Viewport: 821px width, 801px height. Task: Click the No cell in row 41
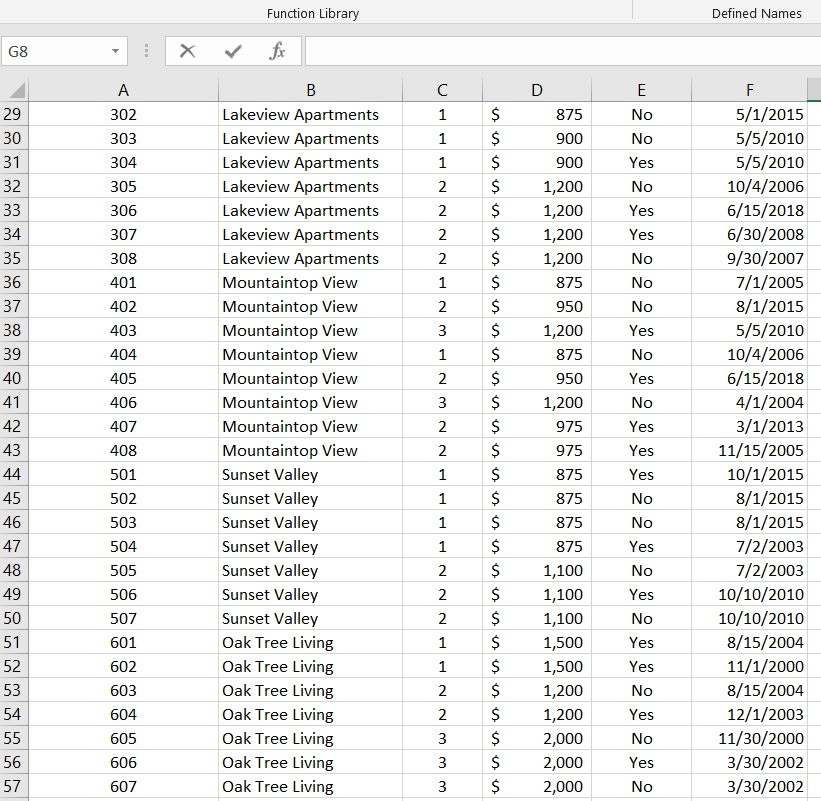tap(641, 402)
